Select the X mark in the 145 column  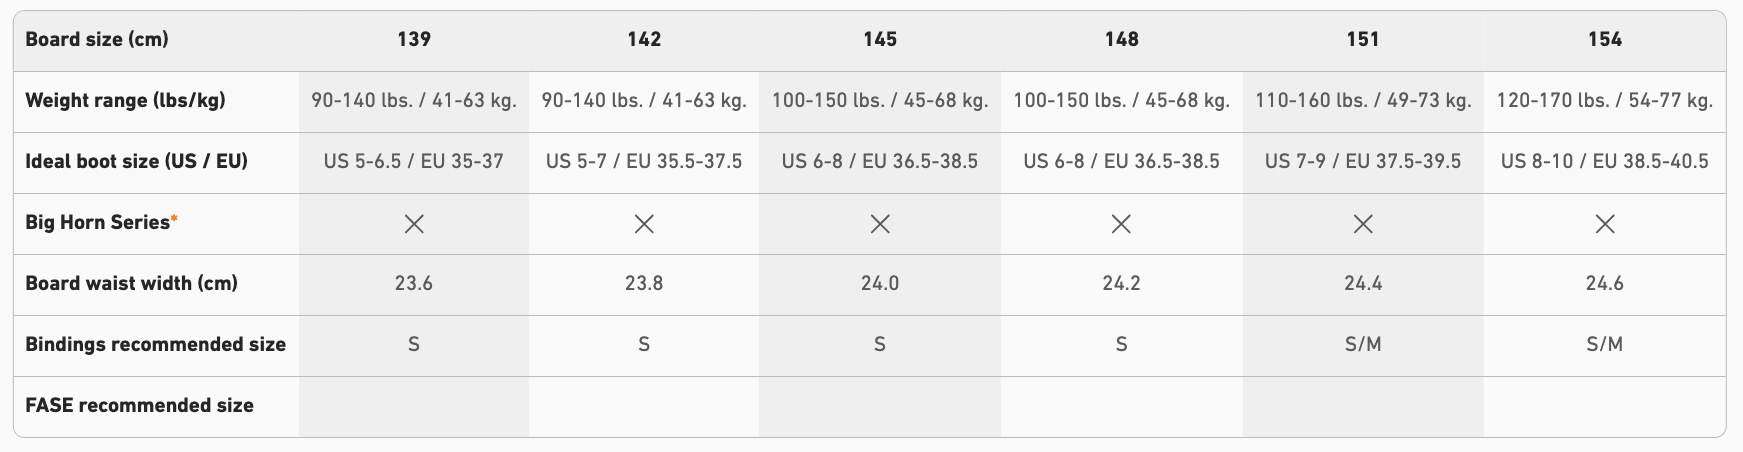880,224
